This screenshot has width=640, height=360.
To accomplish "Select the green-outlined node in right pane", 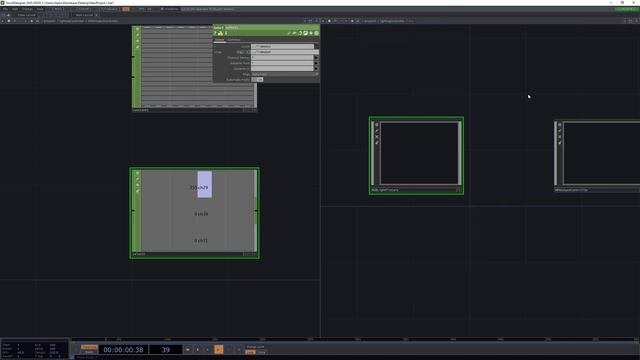I will tap(416, 156).
